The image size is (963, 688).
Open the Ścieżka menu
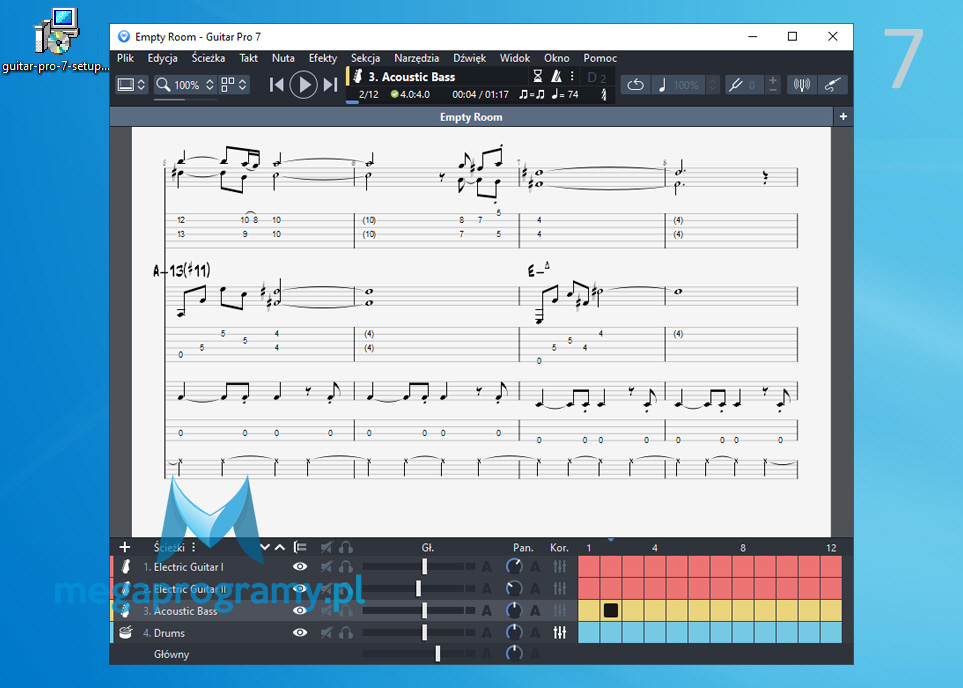tap(208, 58)
